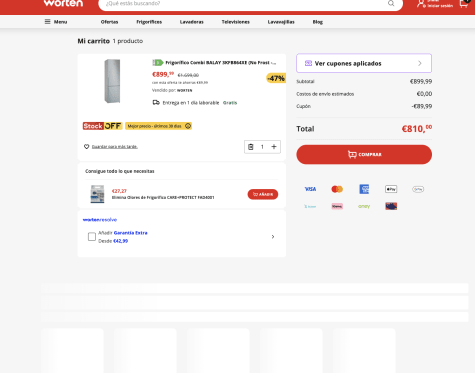
Task: Click the €27,27 accessory price
Action: click(x=119, y=191)
